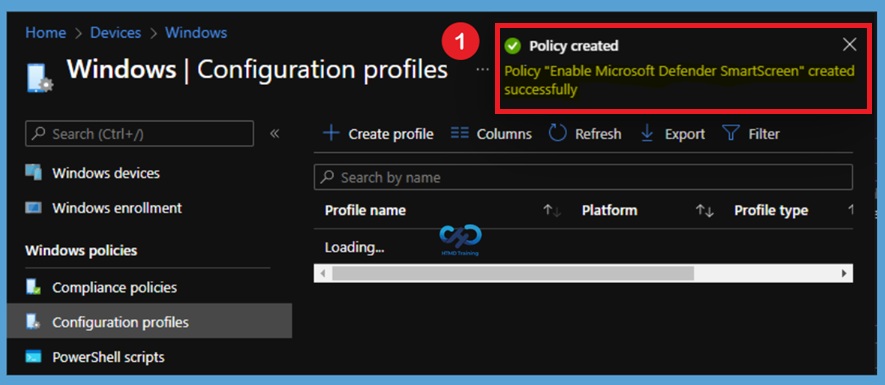885x385 pixels.
Task: Click the green success checkmark icon
Action: tap(512, 46)
